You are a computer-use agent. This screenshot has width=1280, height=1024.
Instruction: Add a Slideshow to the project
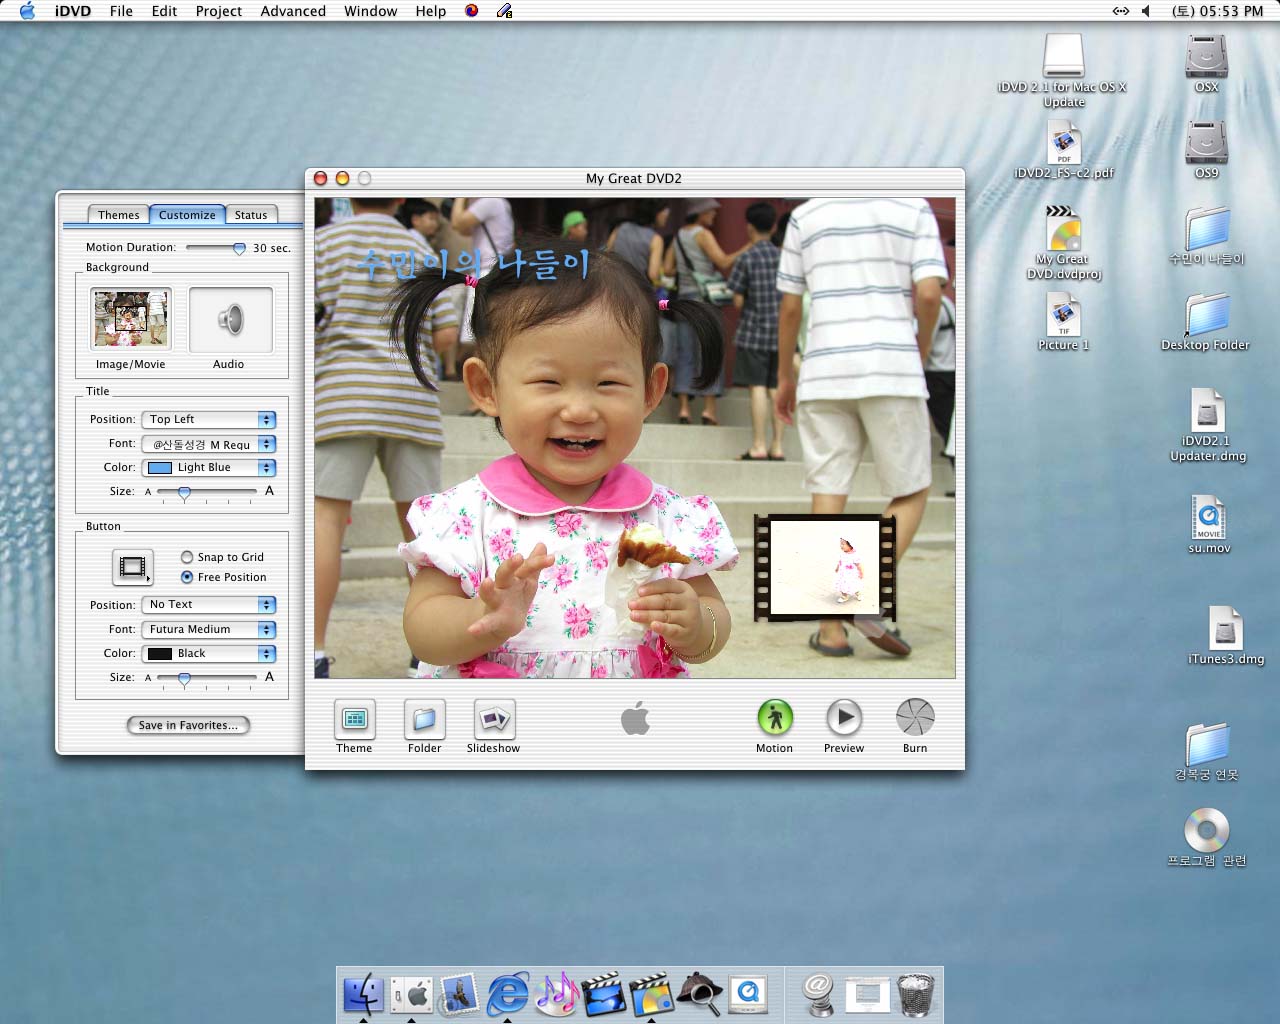(493, 719)
